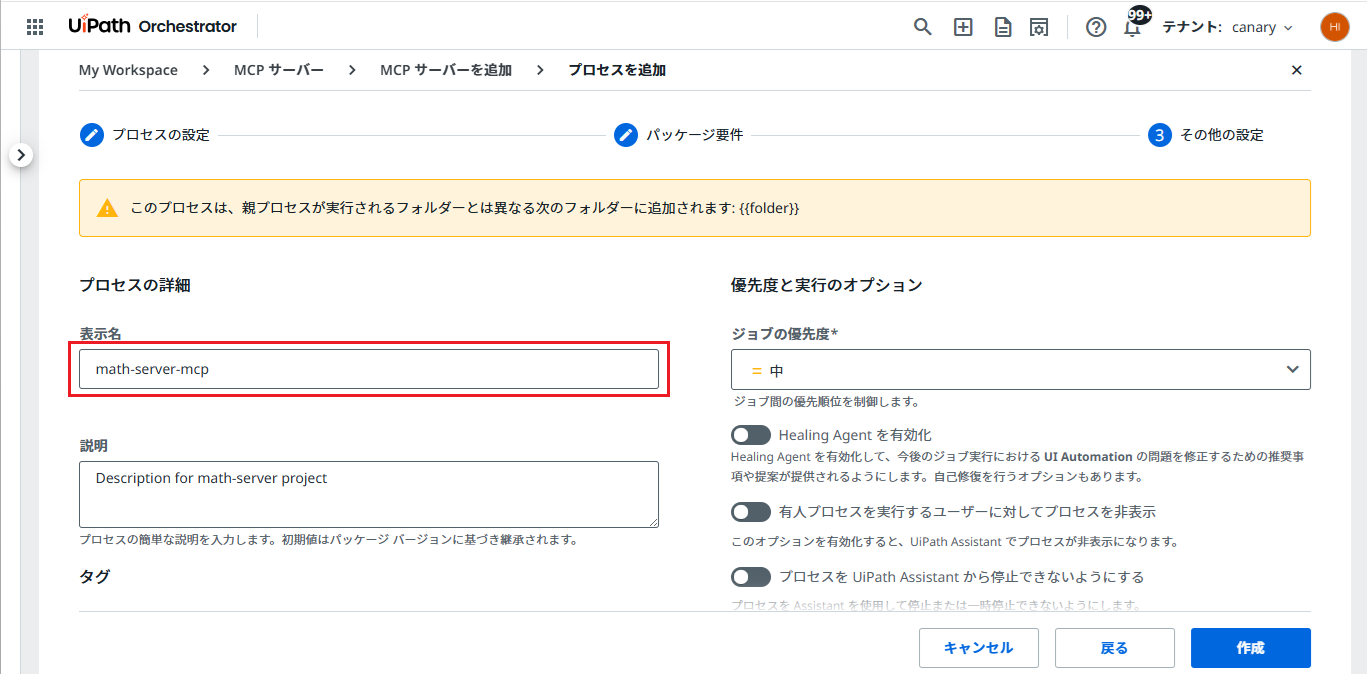
Task: Go to My Workspace breadcrumb
Action: [128, 70]
